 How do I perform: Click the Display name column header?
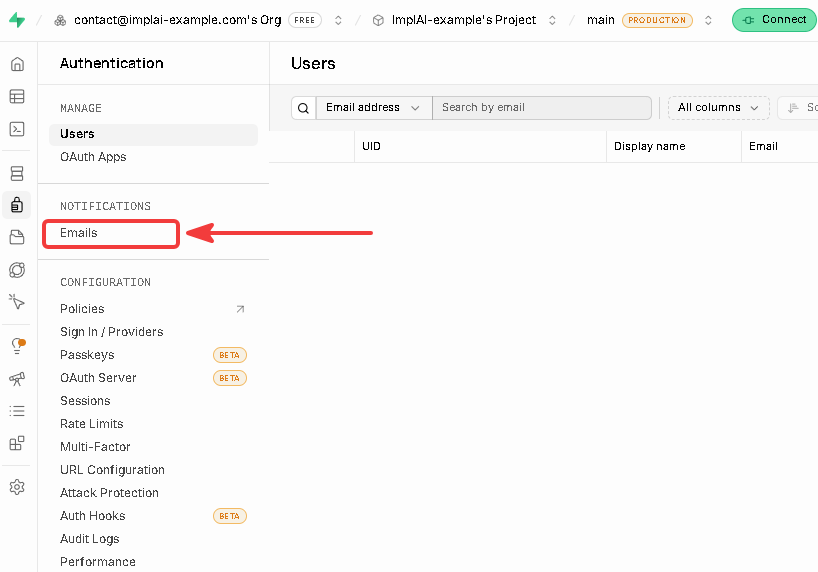point(649,147)
